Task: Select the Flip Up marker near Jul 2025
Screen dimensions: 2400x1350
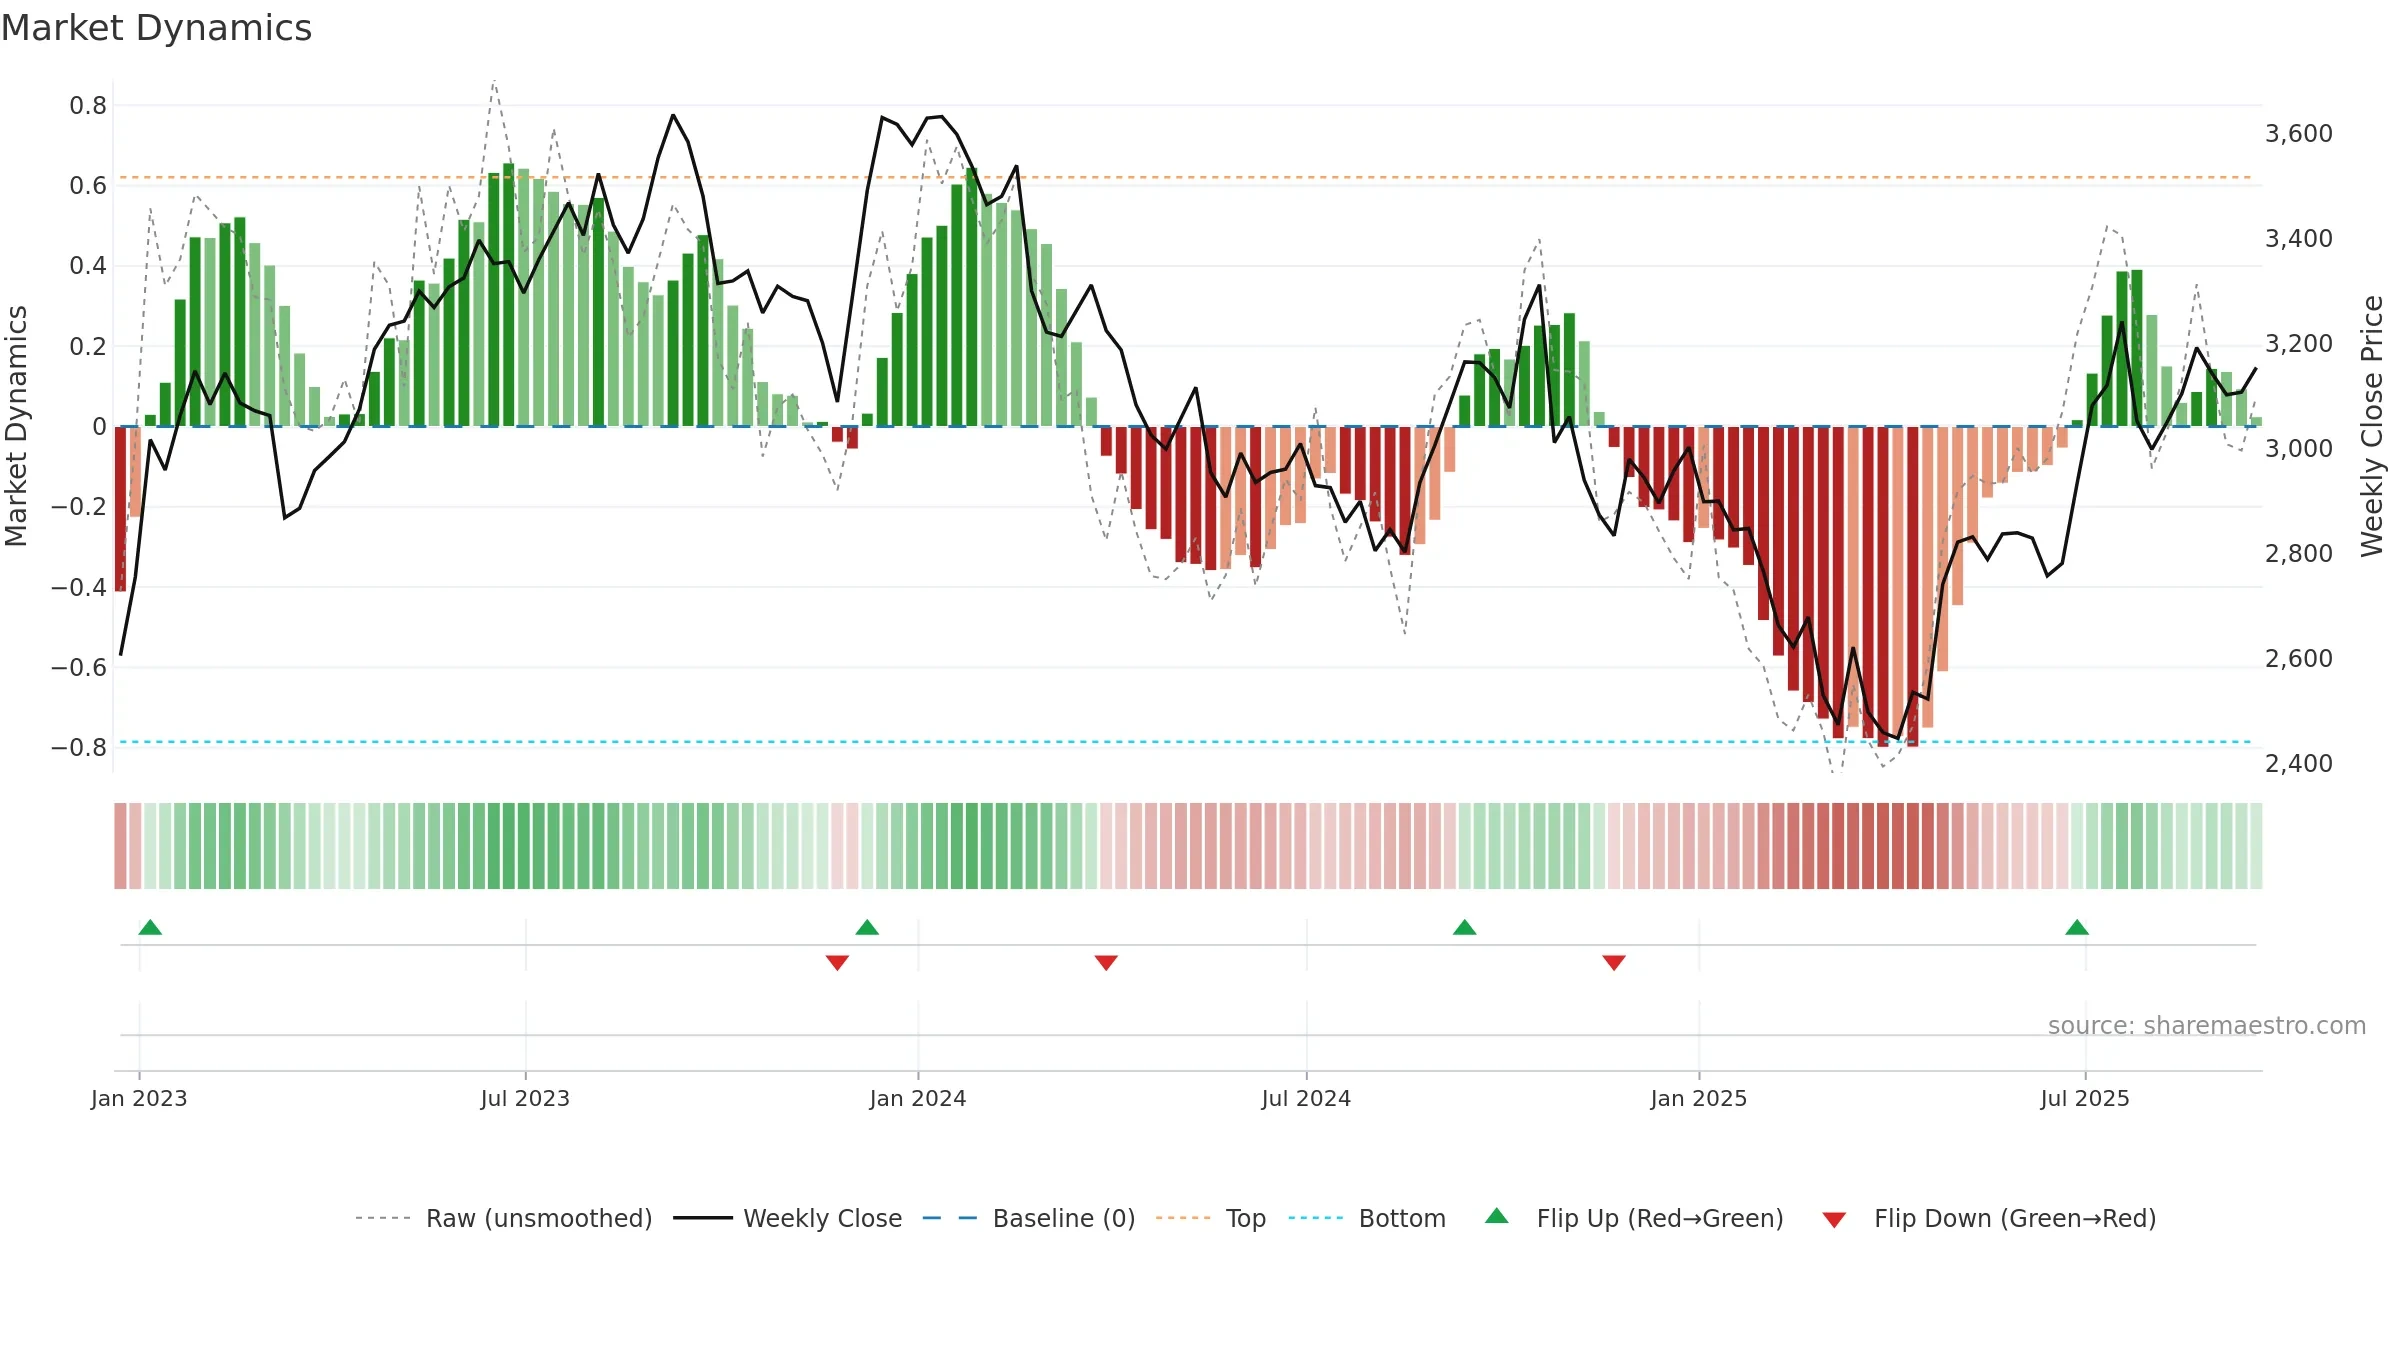Action: point(2077,927)
